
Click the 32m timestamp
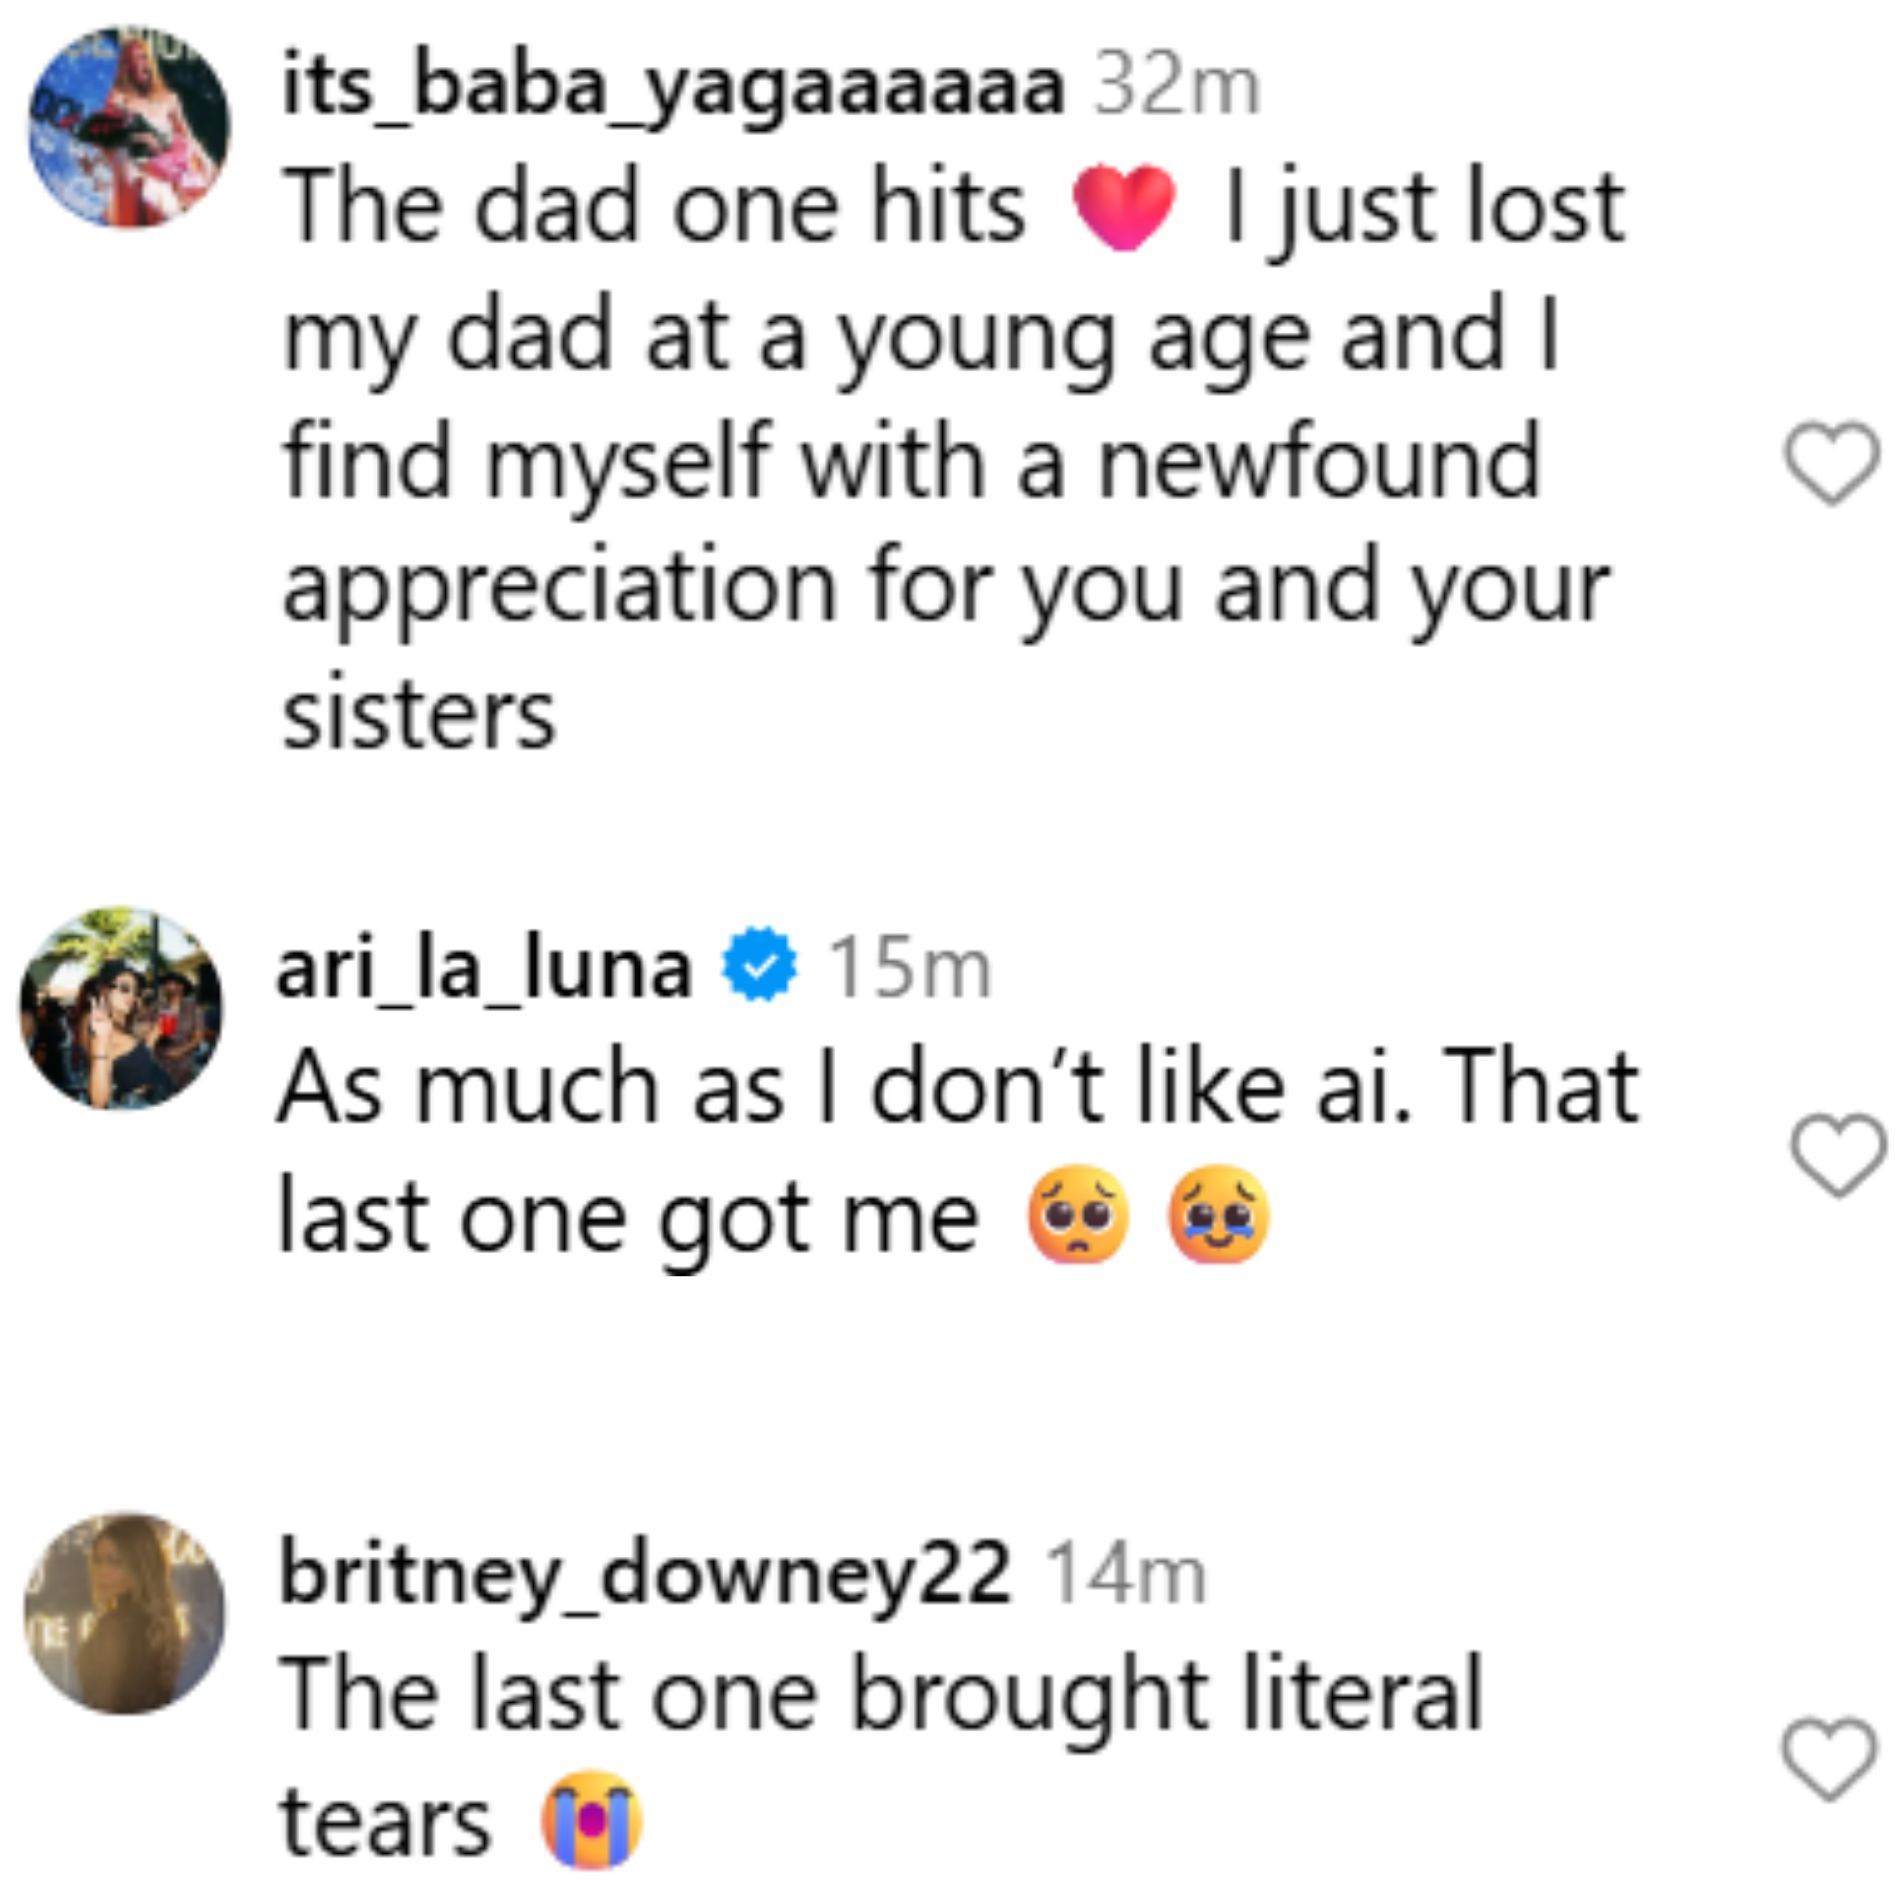pyautogui.click(x=1176, y=89)
